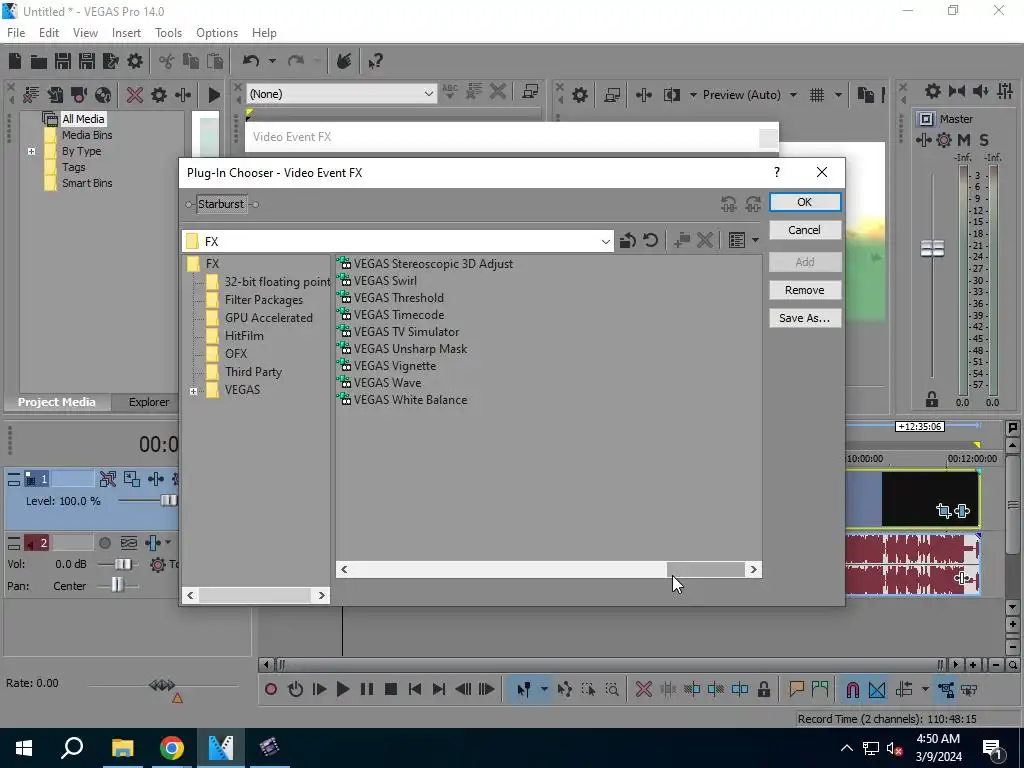Click the Normal Edit tool icon
Viewport: 1024px width, 768px height.
click(x=523, y=689)
